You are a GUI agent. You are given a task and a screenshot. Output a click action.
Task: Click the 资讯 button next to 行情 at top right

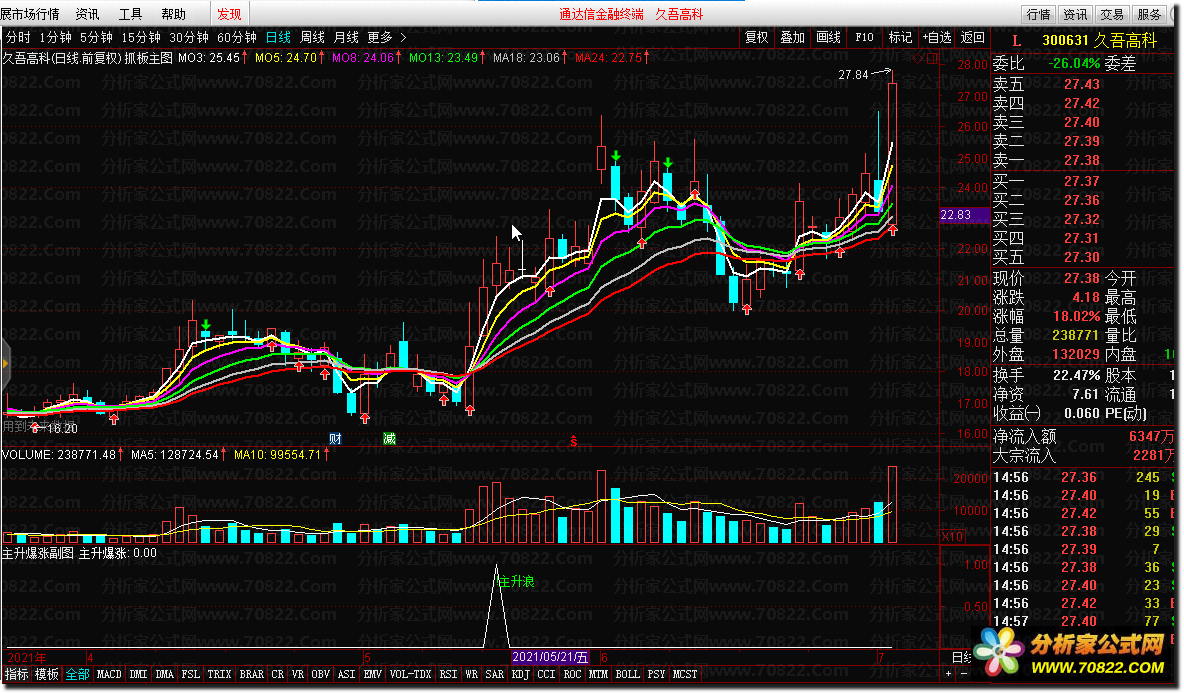(x=1075, y=14)
